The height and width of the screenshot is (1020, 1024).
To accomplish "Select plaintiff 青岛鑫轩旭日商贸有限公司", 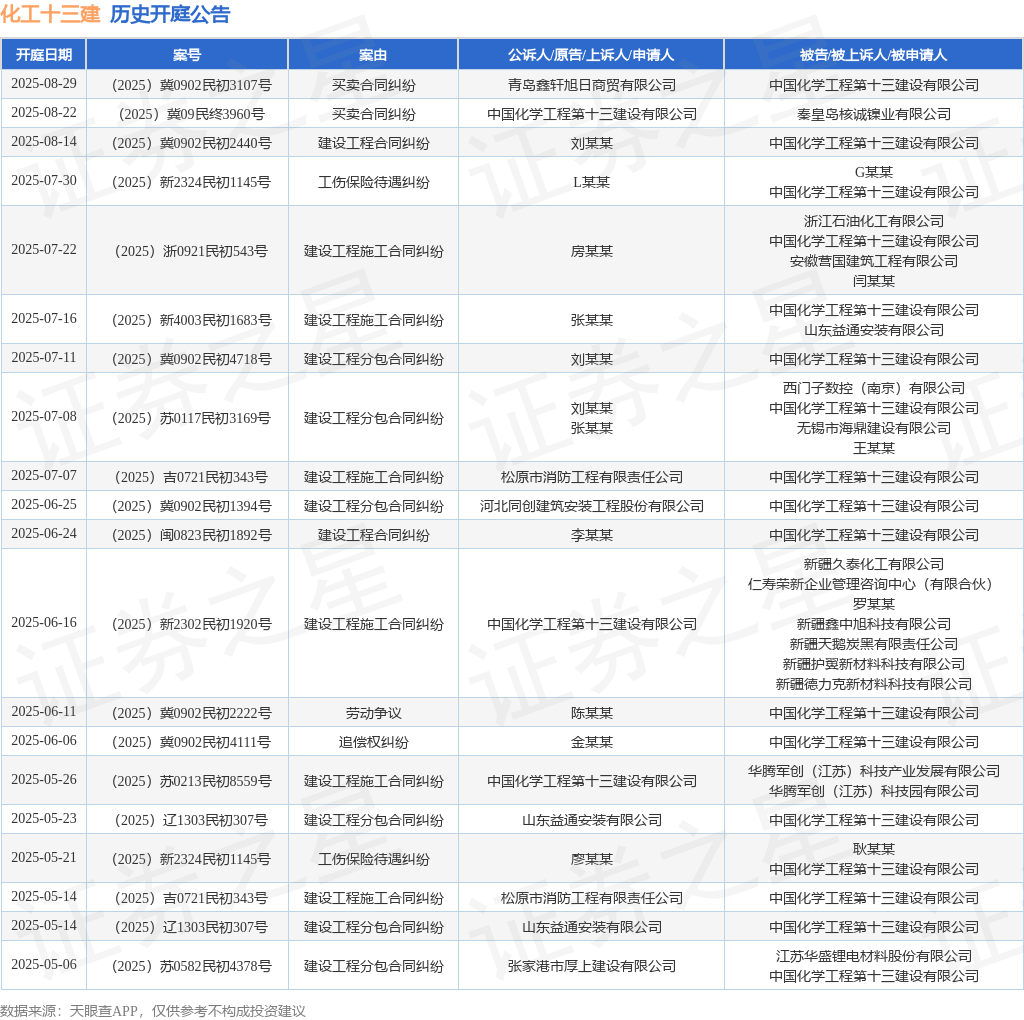I will tap(592, 85).
